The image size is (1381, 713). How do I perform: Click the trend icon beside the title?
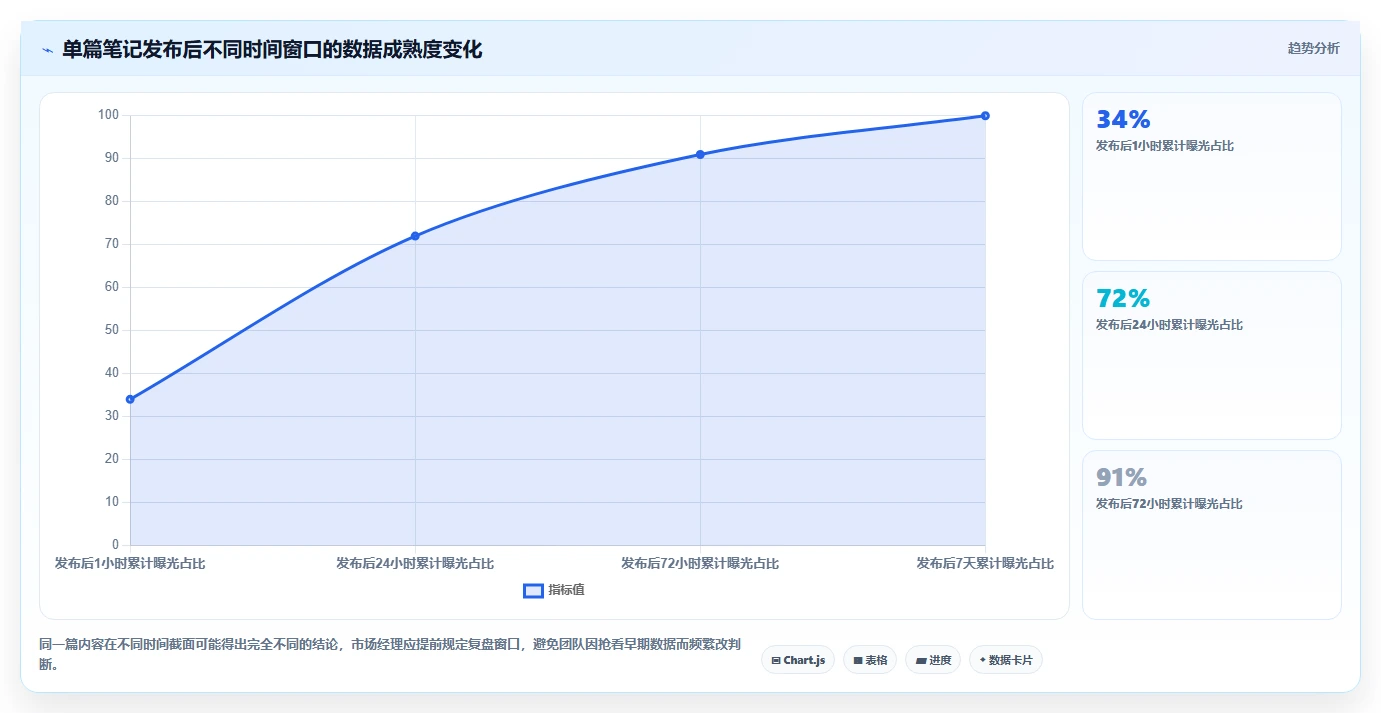(x=47, y=50)
